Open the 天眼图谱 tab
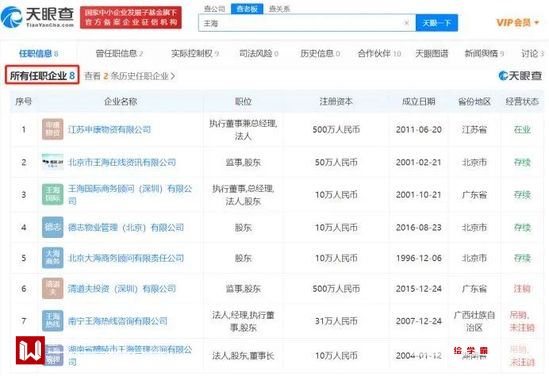This screenshot has width=549, height=376. [x=432, y=54]
